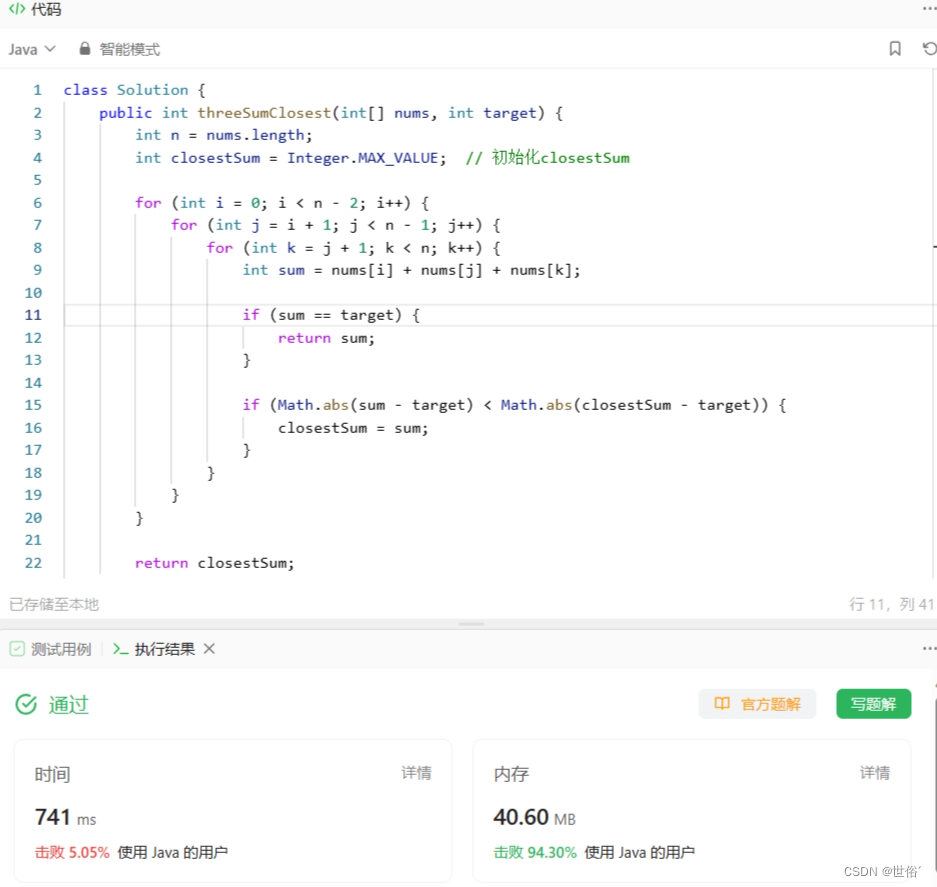
Task: Click the 代码 panel title
Action: 47,9
